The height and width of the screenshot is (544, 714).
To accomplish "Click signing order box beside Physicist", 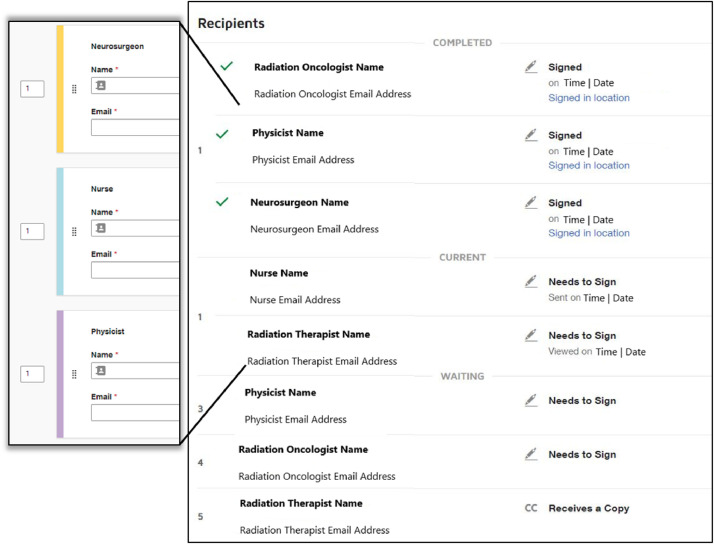I will click(x=32, y=374).
